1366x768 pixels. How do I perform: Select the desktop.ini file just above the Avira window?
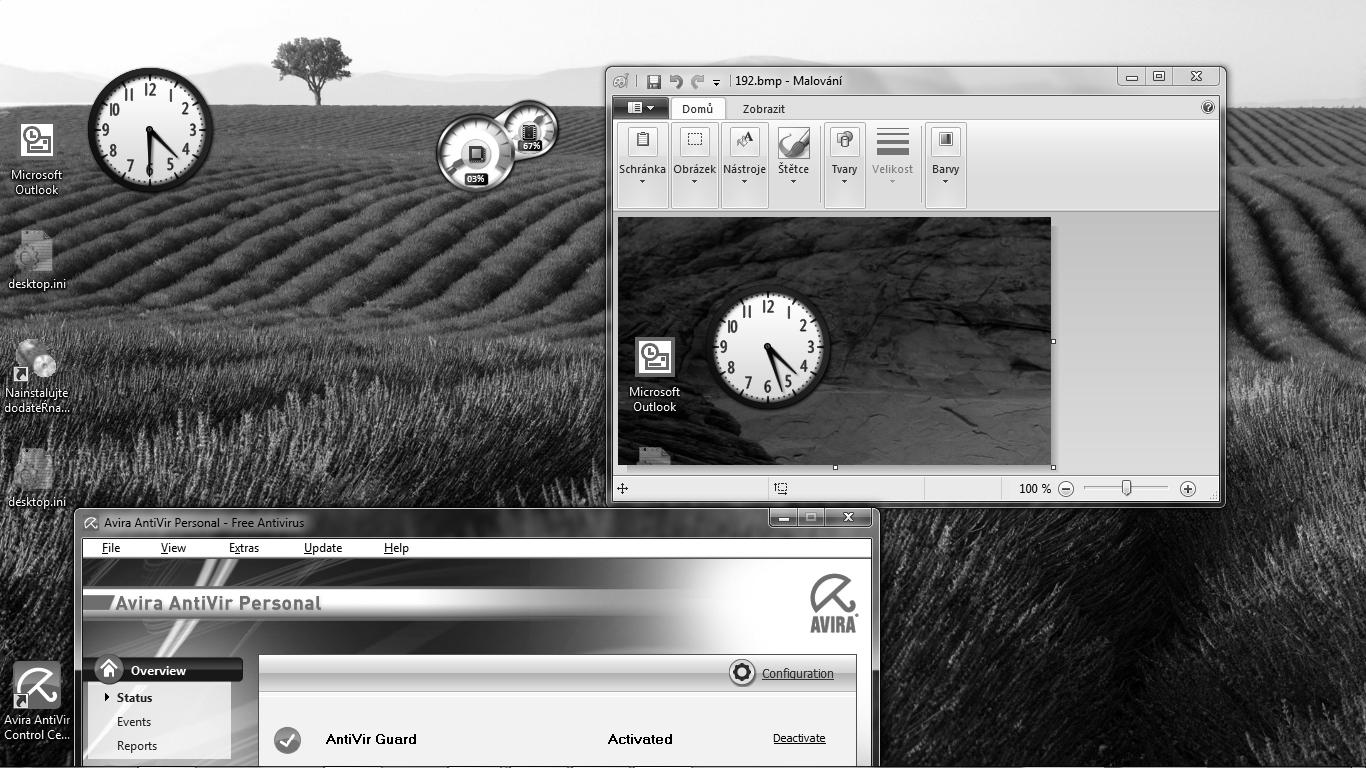pos(37,478)
